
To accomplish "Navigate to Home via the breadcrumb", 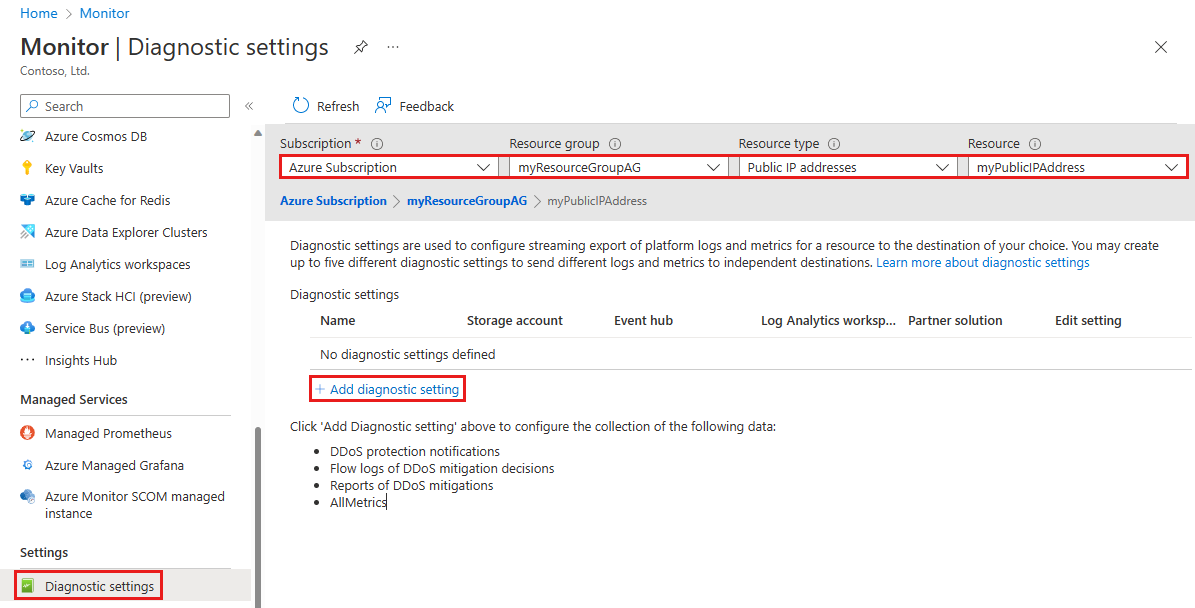I will click(38, 12).
